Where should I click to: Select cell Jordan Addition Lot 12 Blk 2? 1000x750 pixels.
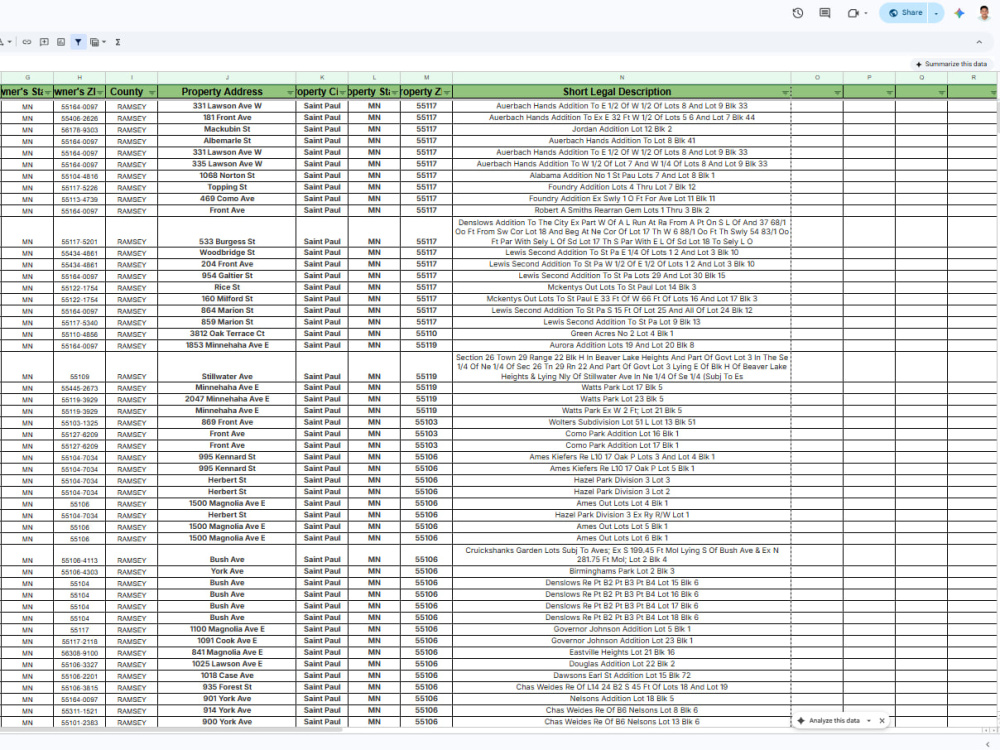coord(622,129)
